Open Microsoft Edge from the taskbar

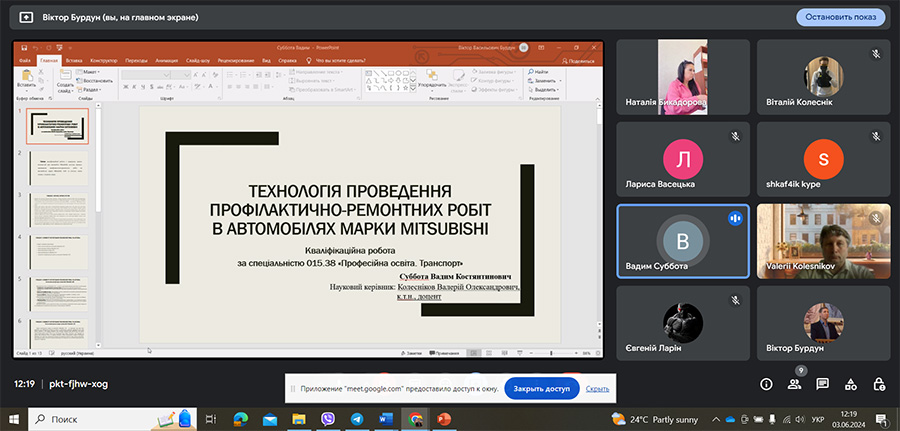pos(240,418)
